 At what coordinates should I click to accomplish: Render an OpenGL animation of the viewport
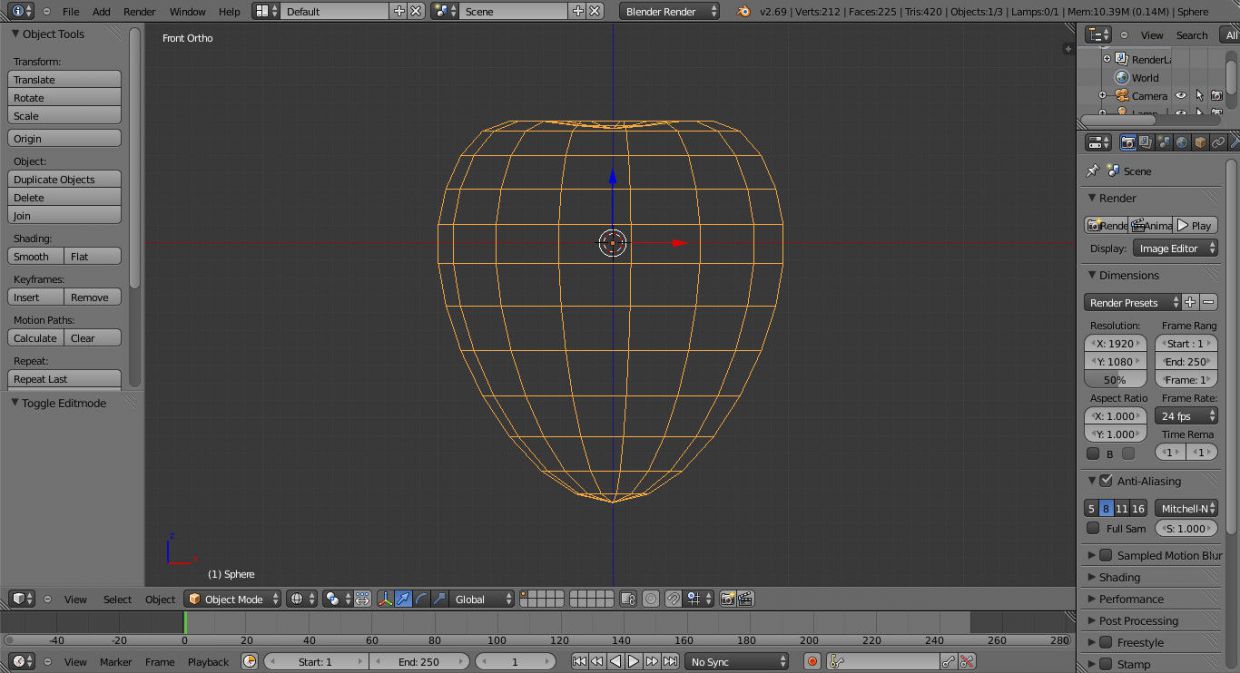[x=745, y=599]
